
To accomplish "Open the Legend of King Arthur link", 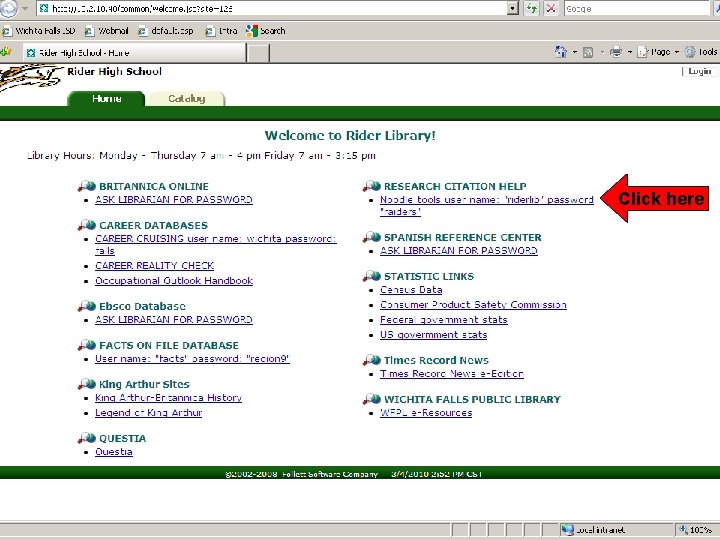I will (x=149, y=413).
